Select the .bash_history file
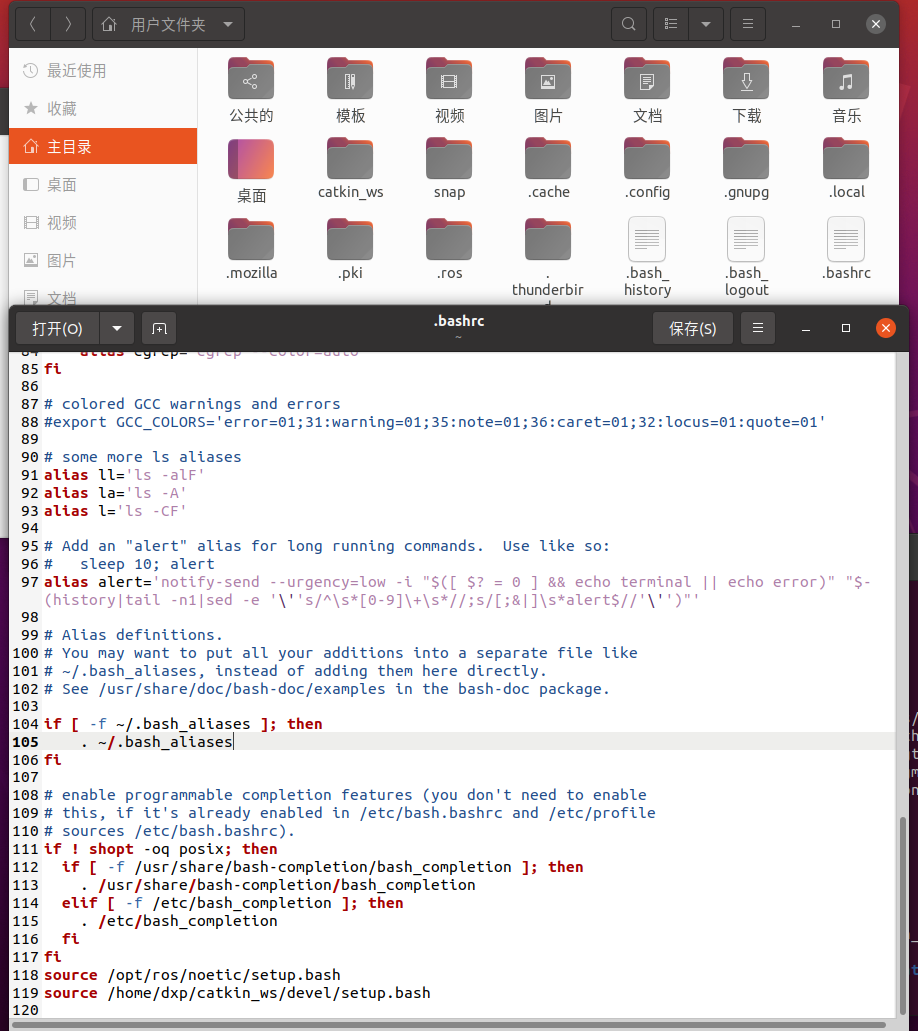Screen dimensions: 918x1031 [x=647, y=239]
